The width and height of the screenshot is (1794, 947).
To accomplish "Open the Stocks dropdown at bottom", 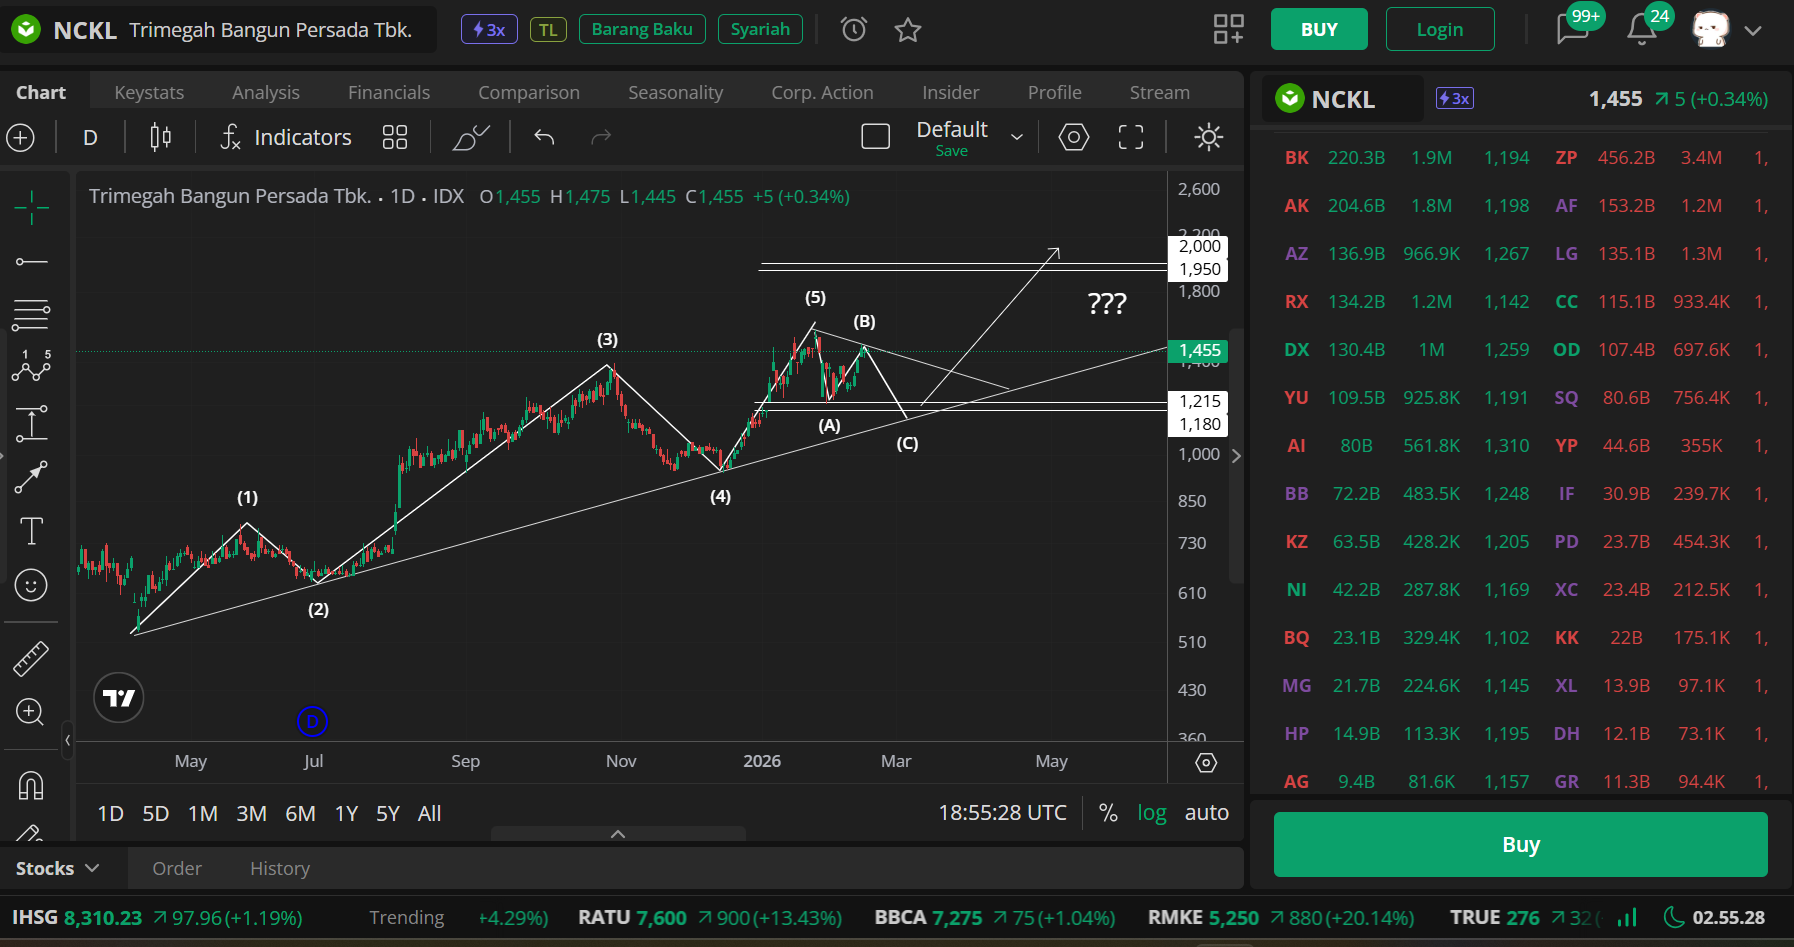I will tap(57, 868).
